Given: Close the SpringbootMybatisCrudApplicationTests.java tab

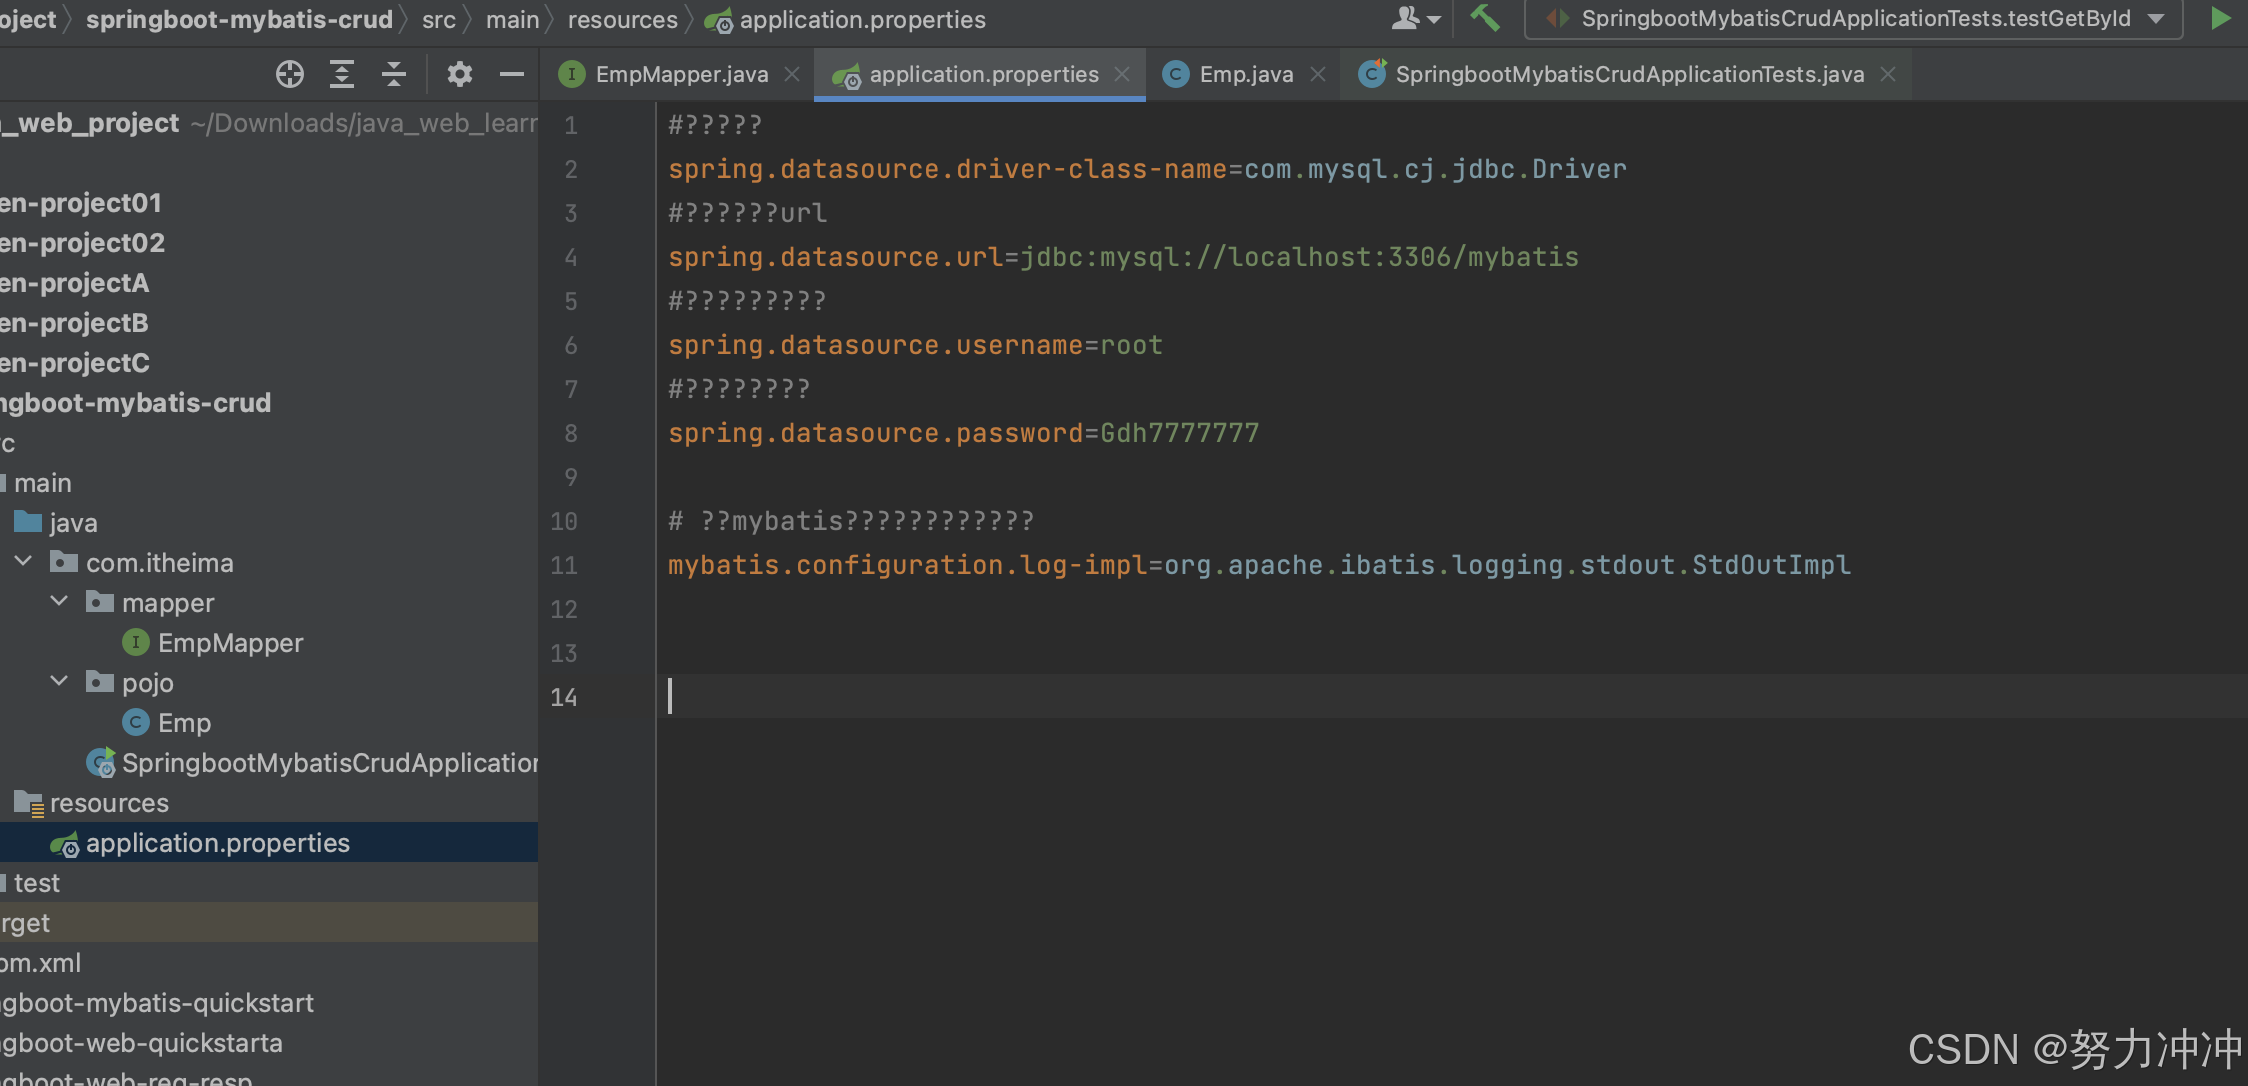Looking at the screenshot, I should point(1888,74).
